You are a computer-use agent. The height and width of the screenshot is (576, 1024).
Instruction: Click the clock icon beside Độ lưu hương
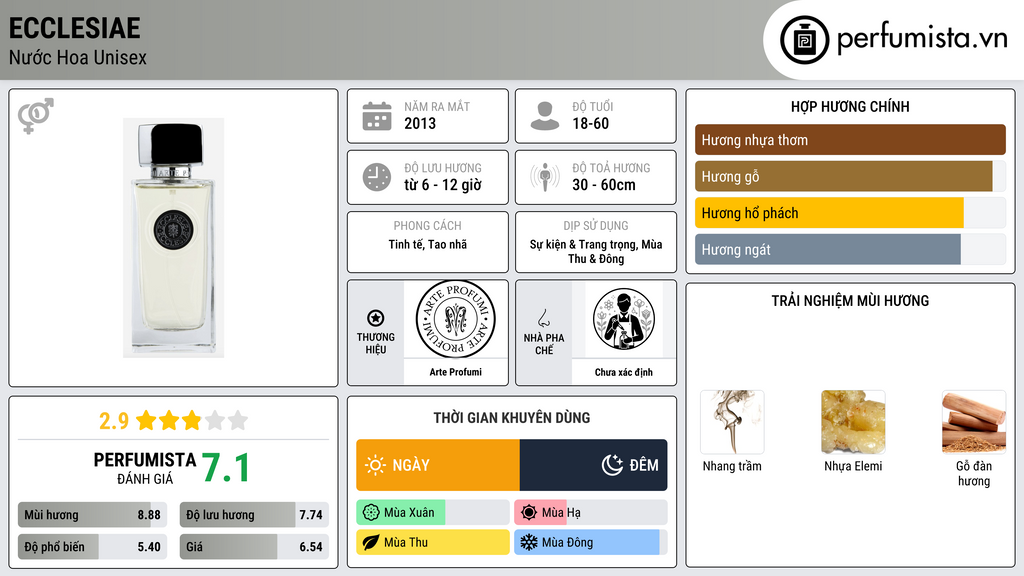tap(377, 177)
